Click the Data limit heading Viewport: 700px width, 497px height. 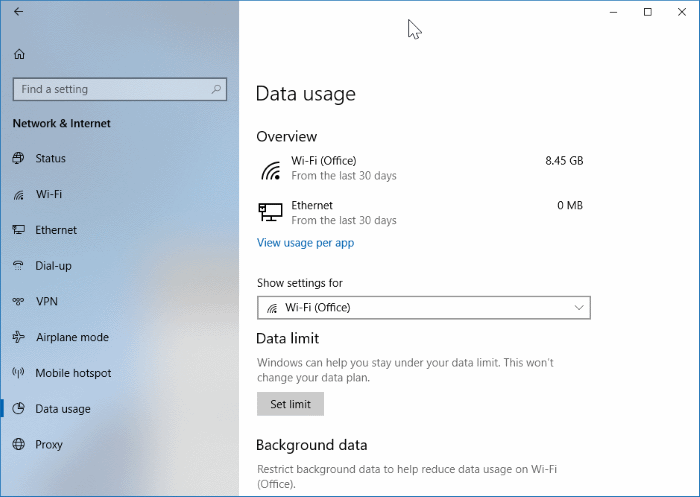click(288, 338)
